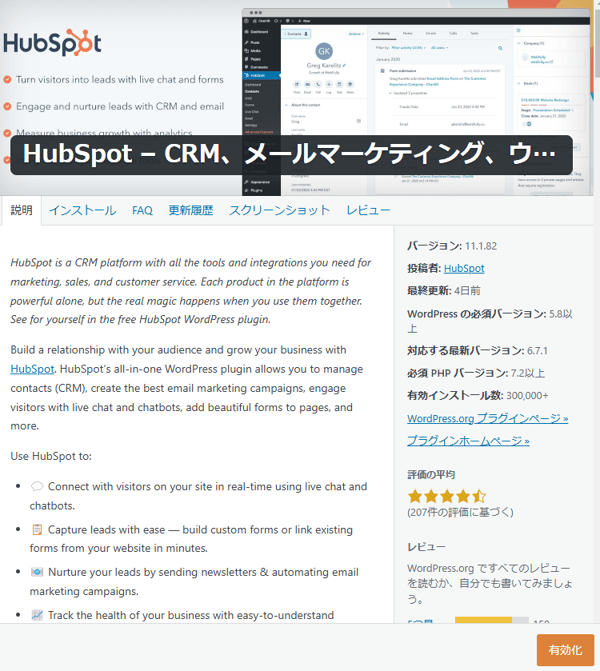This screenshot has width=600, height=671.
Task: Open the プラグインホームページ link
Action: click(468, 440)
